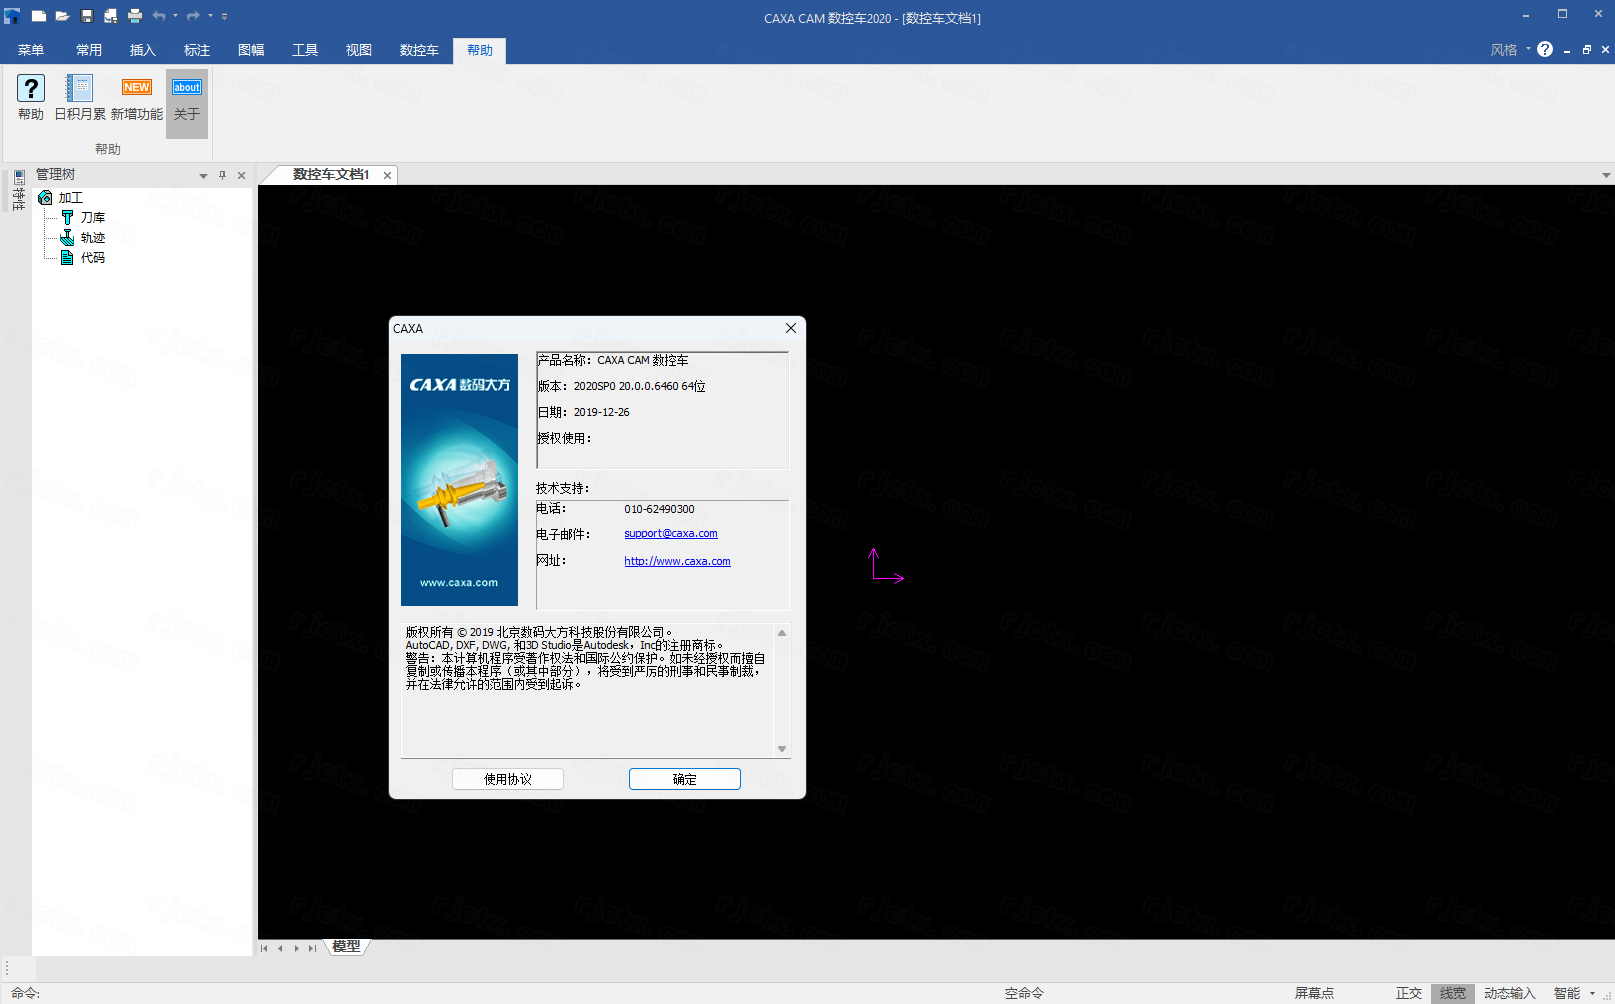Click the 010-62490300 phone number text
Image resolution: width=1615 pixels, height=1004 pixels.
[659, 509]
